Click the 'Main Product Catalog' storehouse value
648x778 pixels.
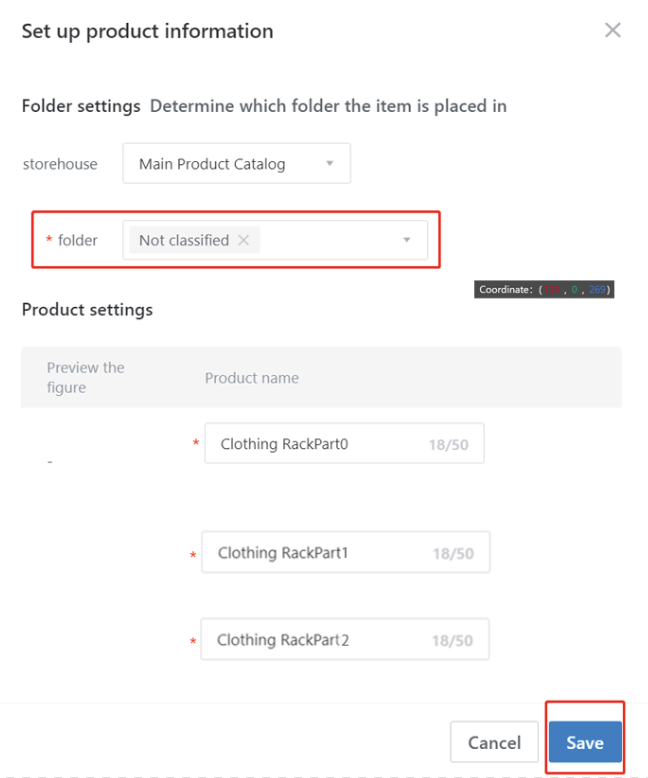(212, 164)
